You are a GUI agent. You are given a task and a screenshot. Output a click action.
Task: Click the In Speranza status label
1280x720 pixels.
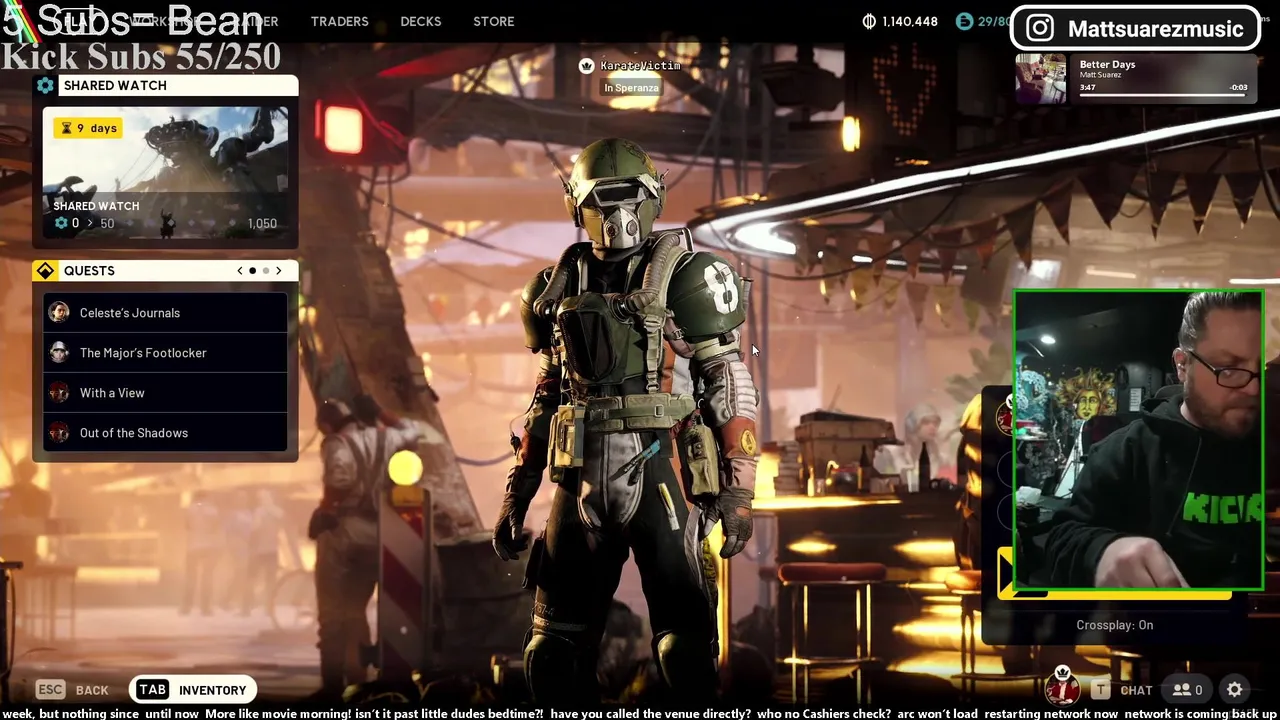[631, 88]
